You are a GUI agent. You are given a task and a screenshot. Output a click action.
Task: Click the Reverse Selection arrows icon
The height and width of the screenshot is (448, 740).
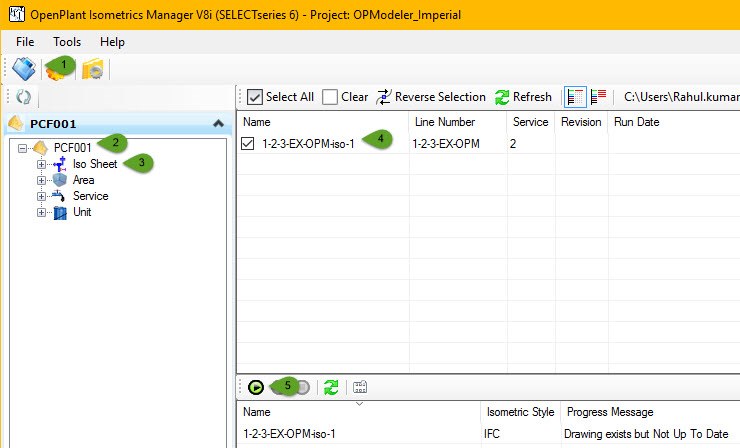pyautogui.click(x=384, y=97)
